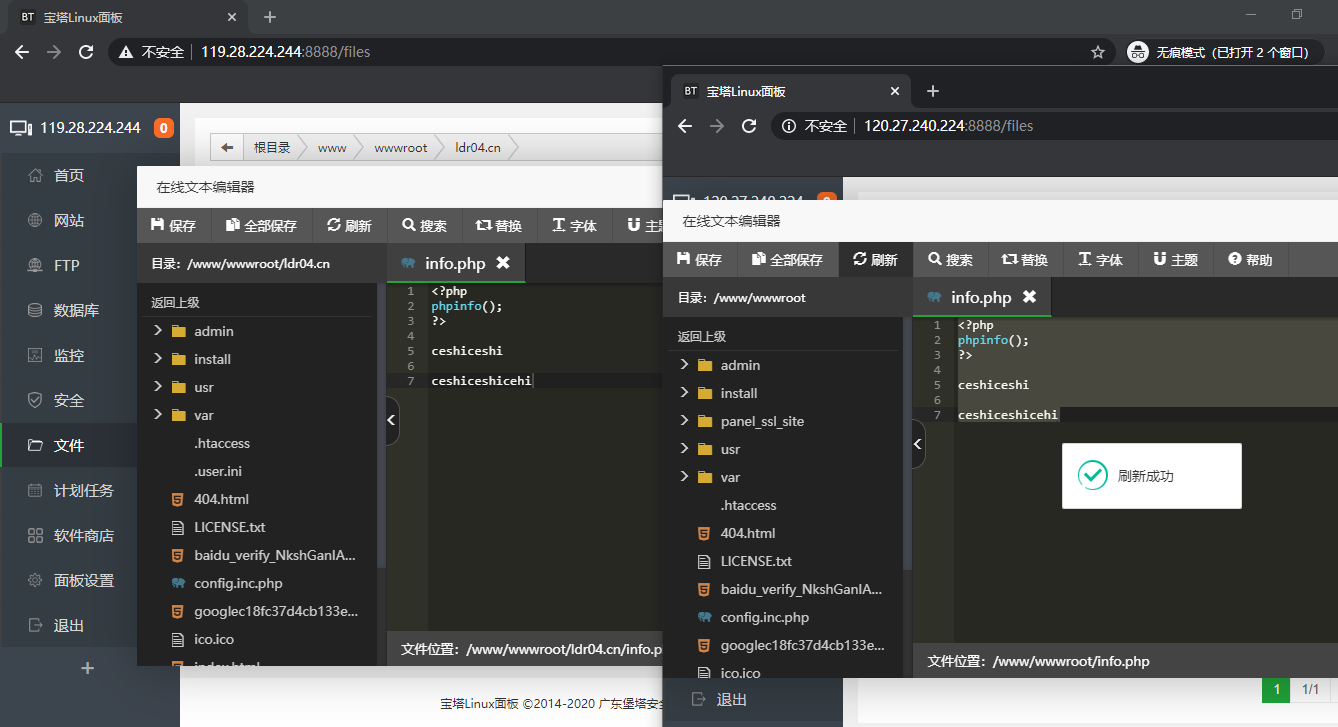
Task: Open LICENSE.txt in the ldr04.cn file tree
Action: point(230,527)
